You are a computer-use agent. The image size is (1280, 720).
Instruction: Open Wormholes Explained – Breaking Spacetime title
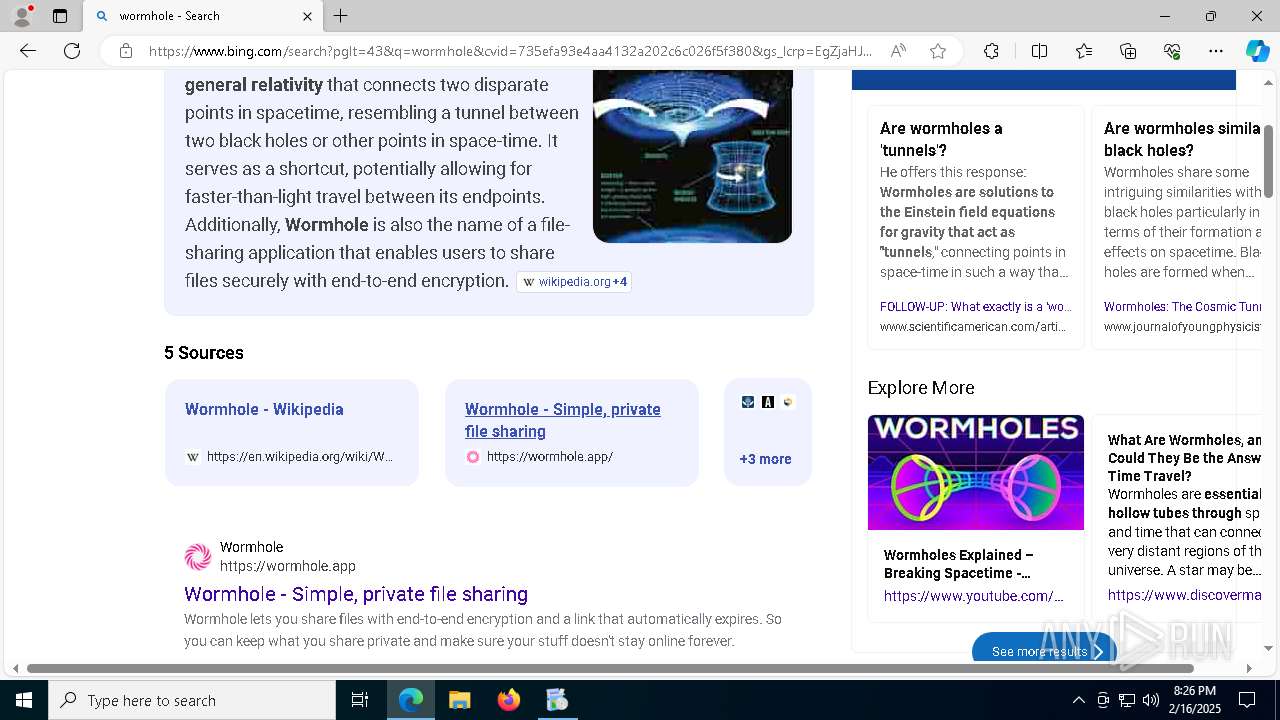[958, 564]
